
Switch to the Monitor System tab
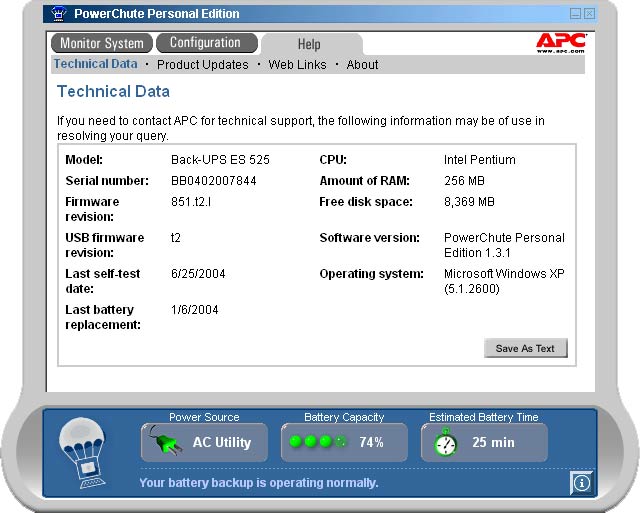point(102,43)
